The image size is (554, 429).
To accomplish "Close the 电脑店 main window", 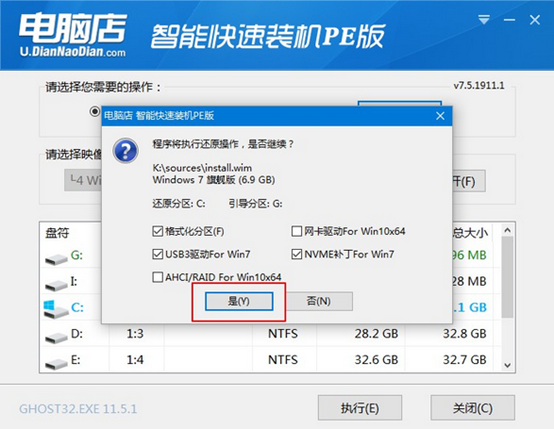I will pos(535,20).
